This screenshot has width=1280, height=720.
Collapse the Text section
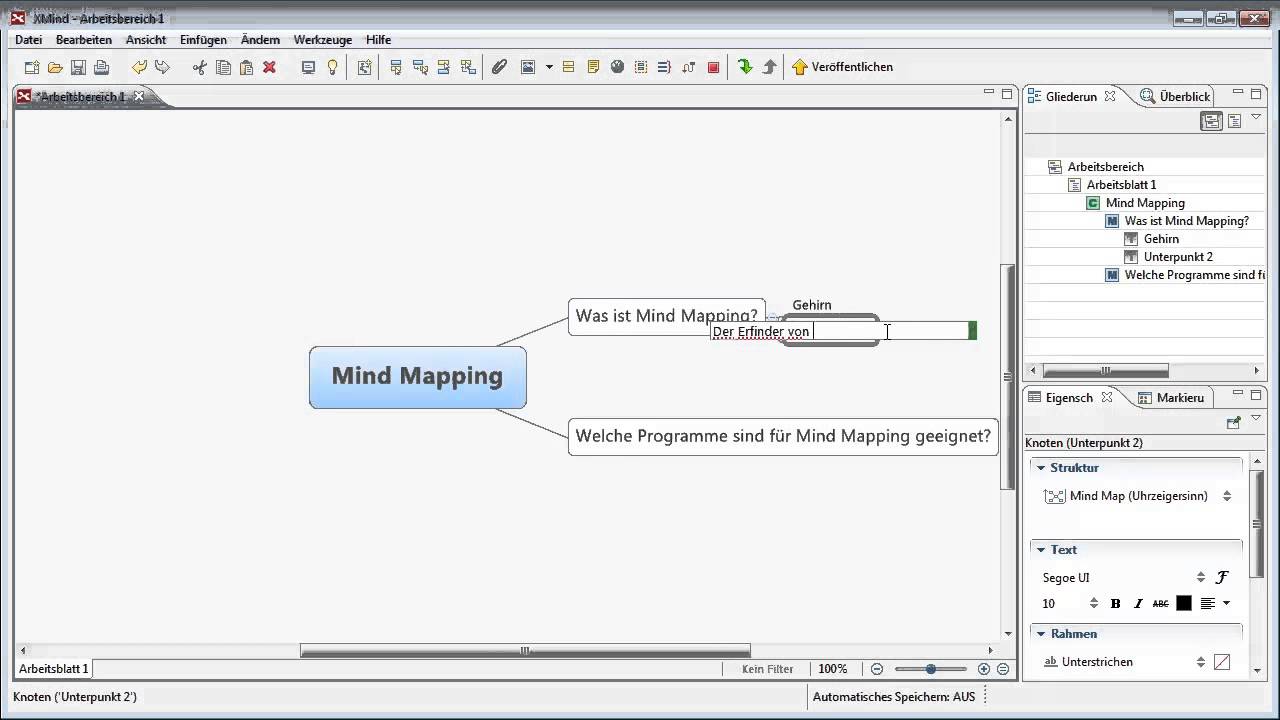(x=1041, y=550)
